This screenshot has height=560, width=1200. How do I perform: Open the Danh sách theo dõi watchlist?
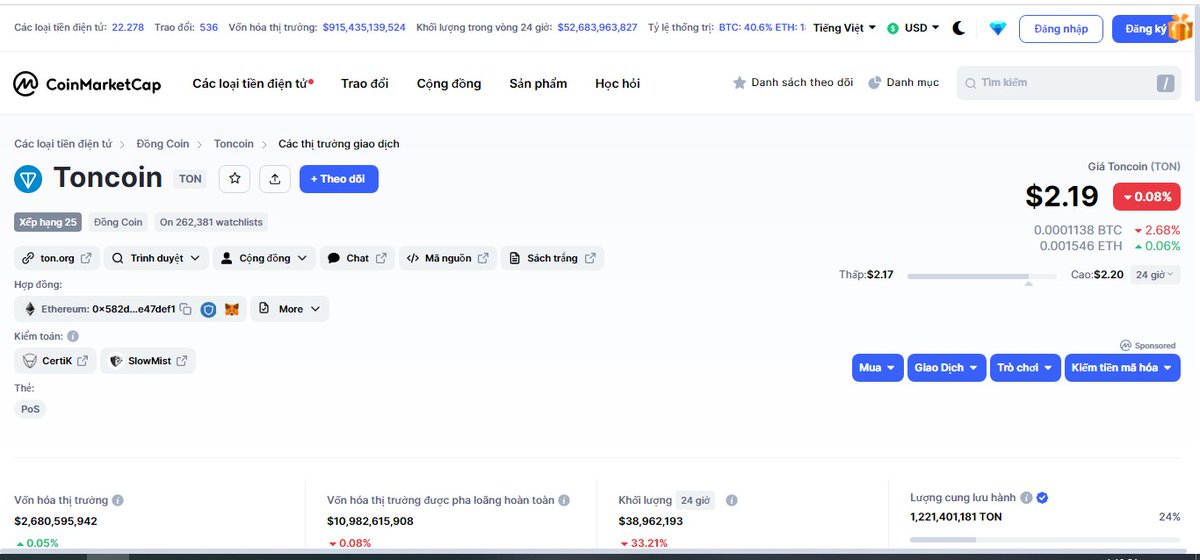pyautogui.click(x=793, y=82)
